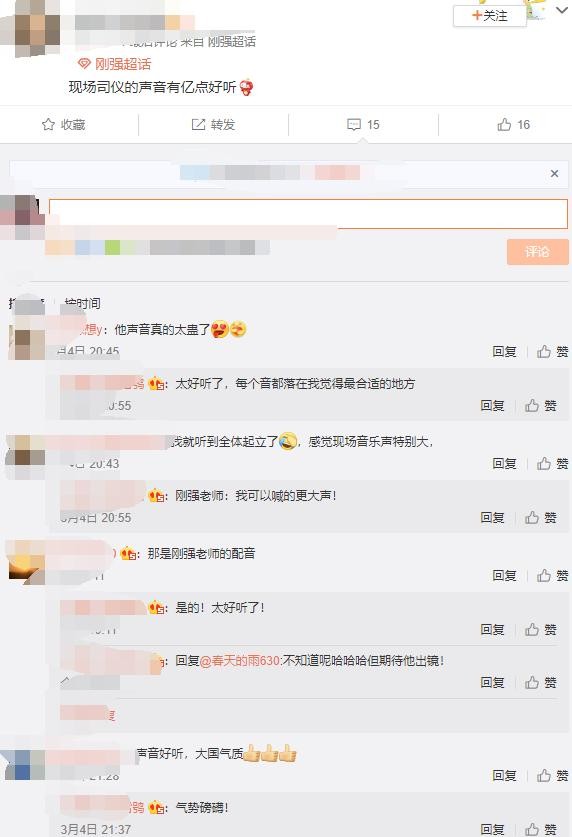Reply to comment 他声音真的太蛊了
The height and width of the screenshot is (837, 572).
click(x=504, y=351)
